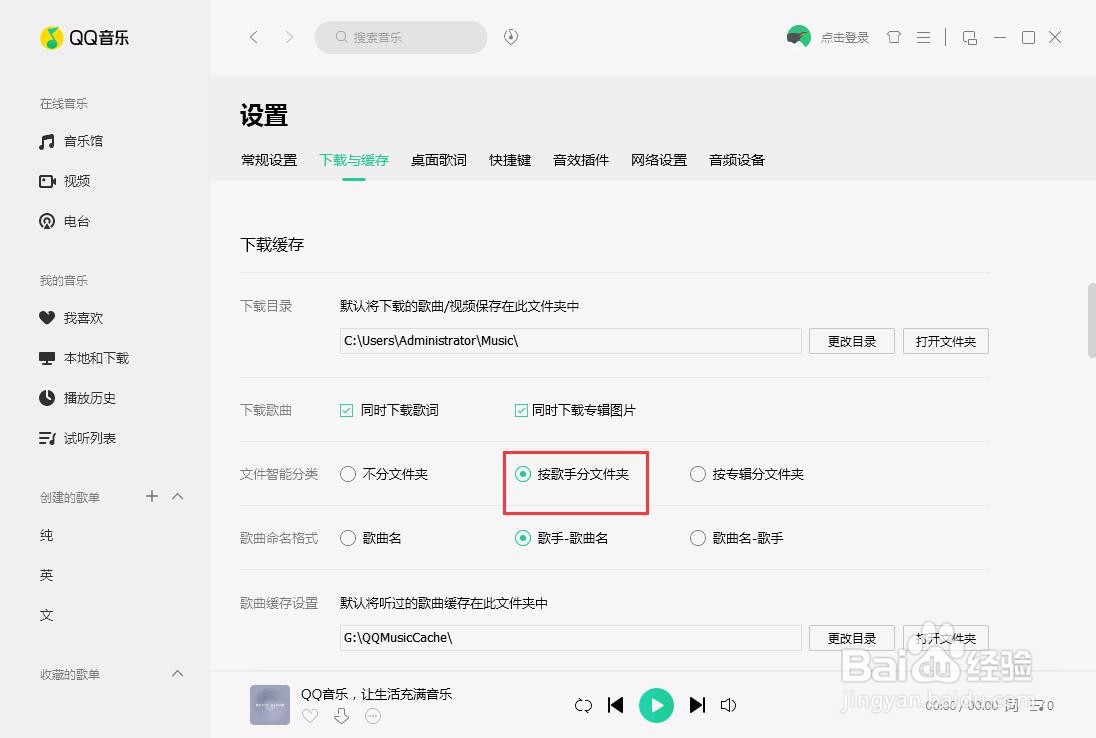The height and width of the screenshot is (738, 1096).
Task: Start voice search with the microphone icon
Action: 510,36
